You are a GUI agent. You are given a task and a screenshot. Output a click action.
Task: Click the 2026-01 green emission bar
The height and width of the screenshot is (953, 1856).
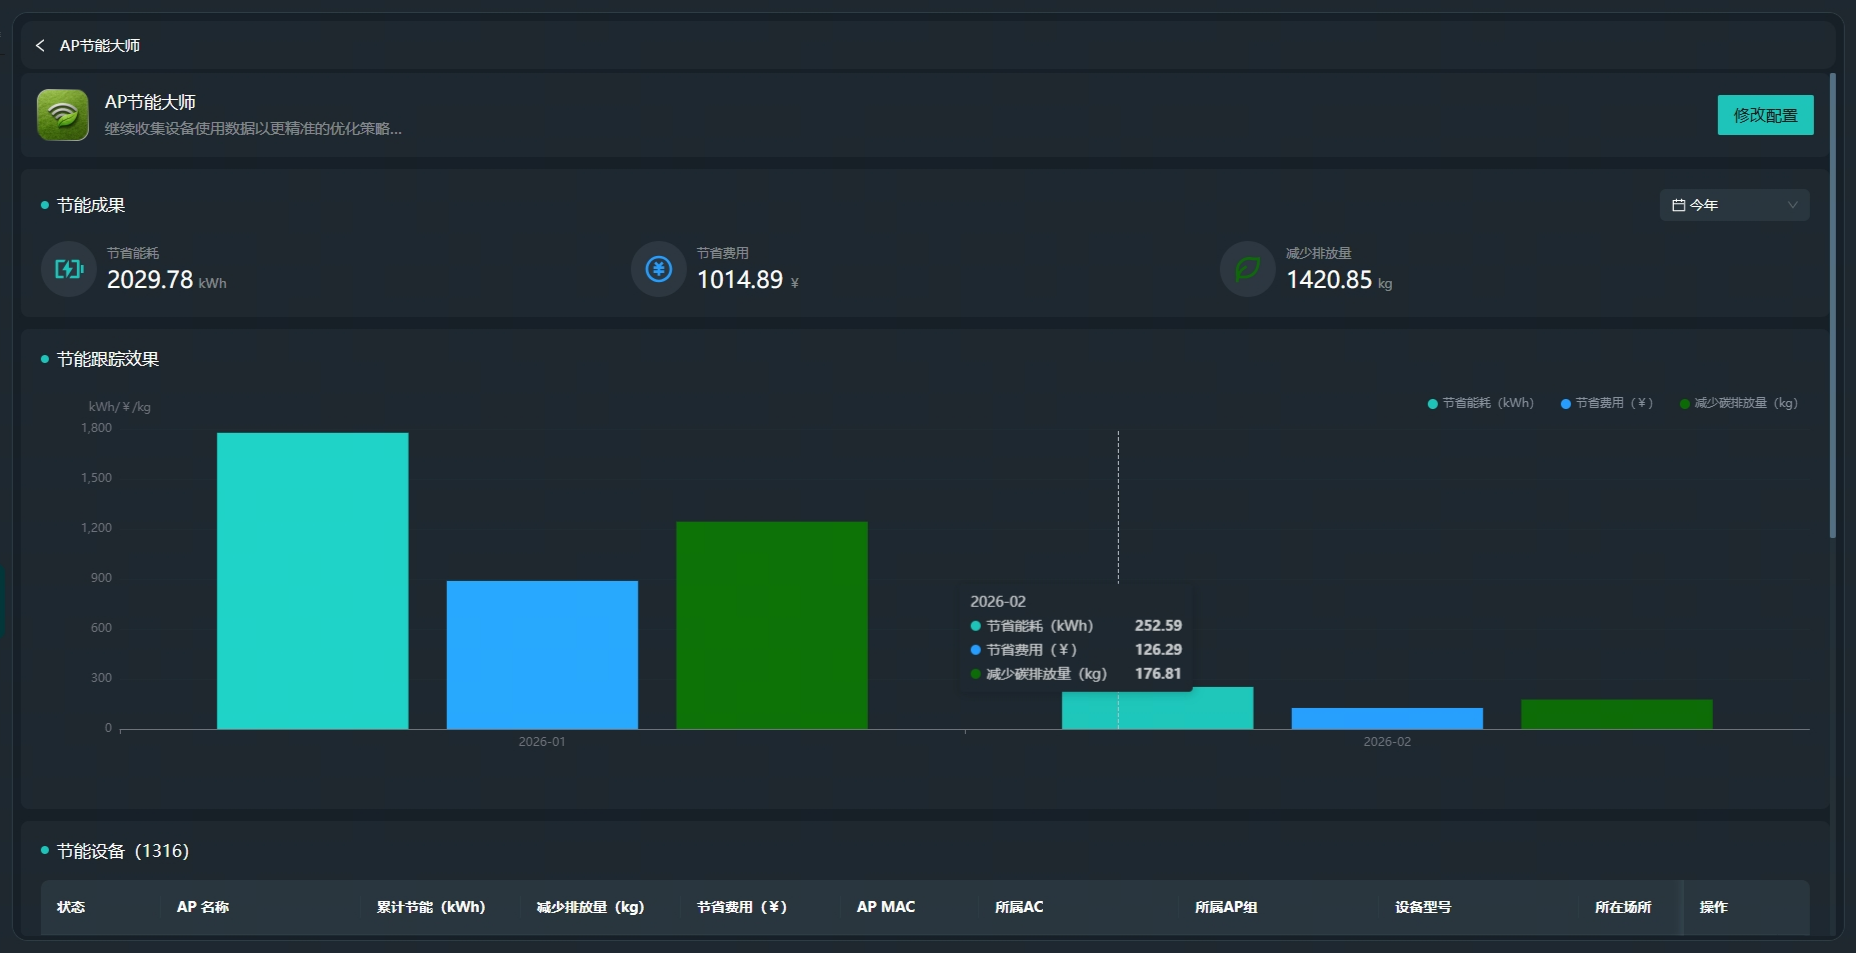[771, 625]
